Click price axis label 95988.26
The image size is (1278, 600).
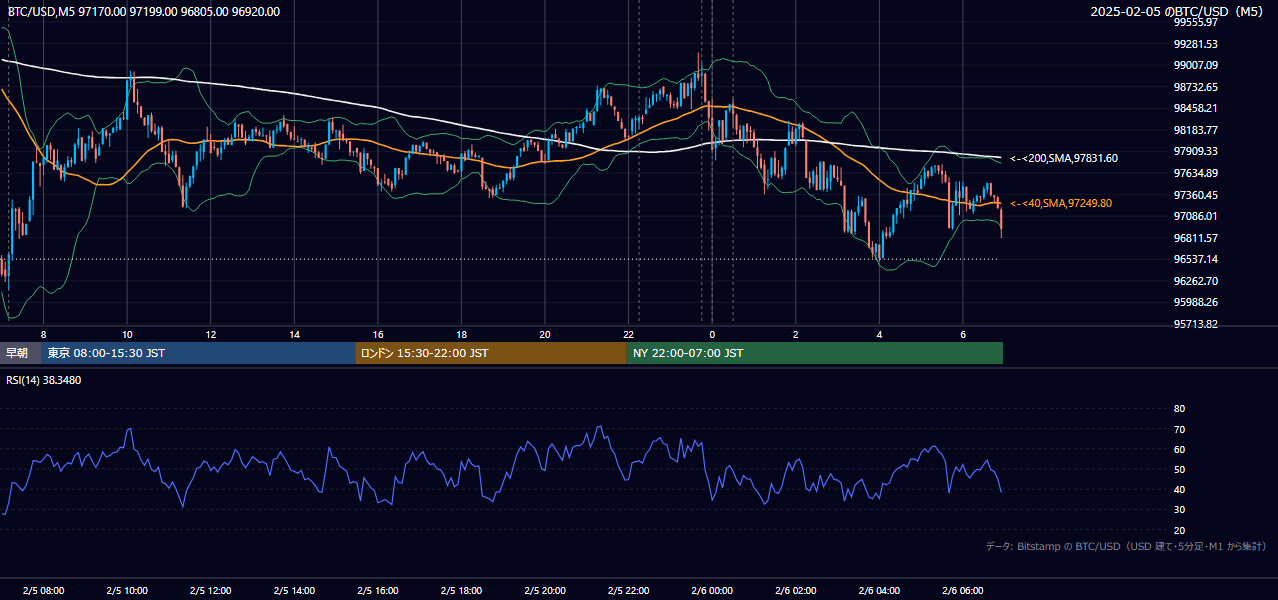pos(1196,302)
